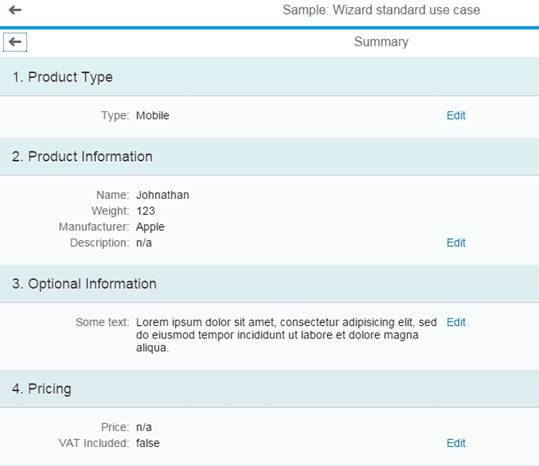Screen dimensions: 539x466
Task: Click the VAT Included 'false' value
Action: click(148, 443)
